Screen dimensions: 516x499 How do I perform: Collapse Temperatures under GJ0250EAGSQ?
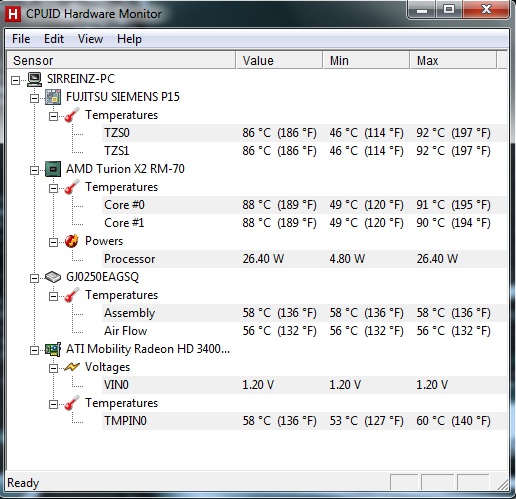click(x=53, y=296)
